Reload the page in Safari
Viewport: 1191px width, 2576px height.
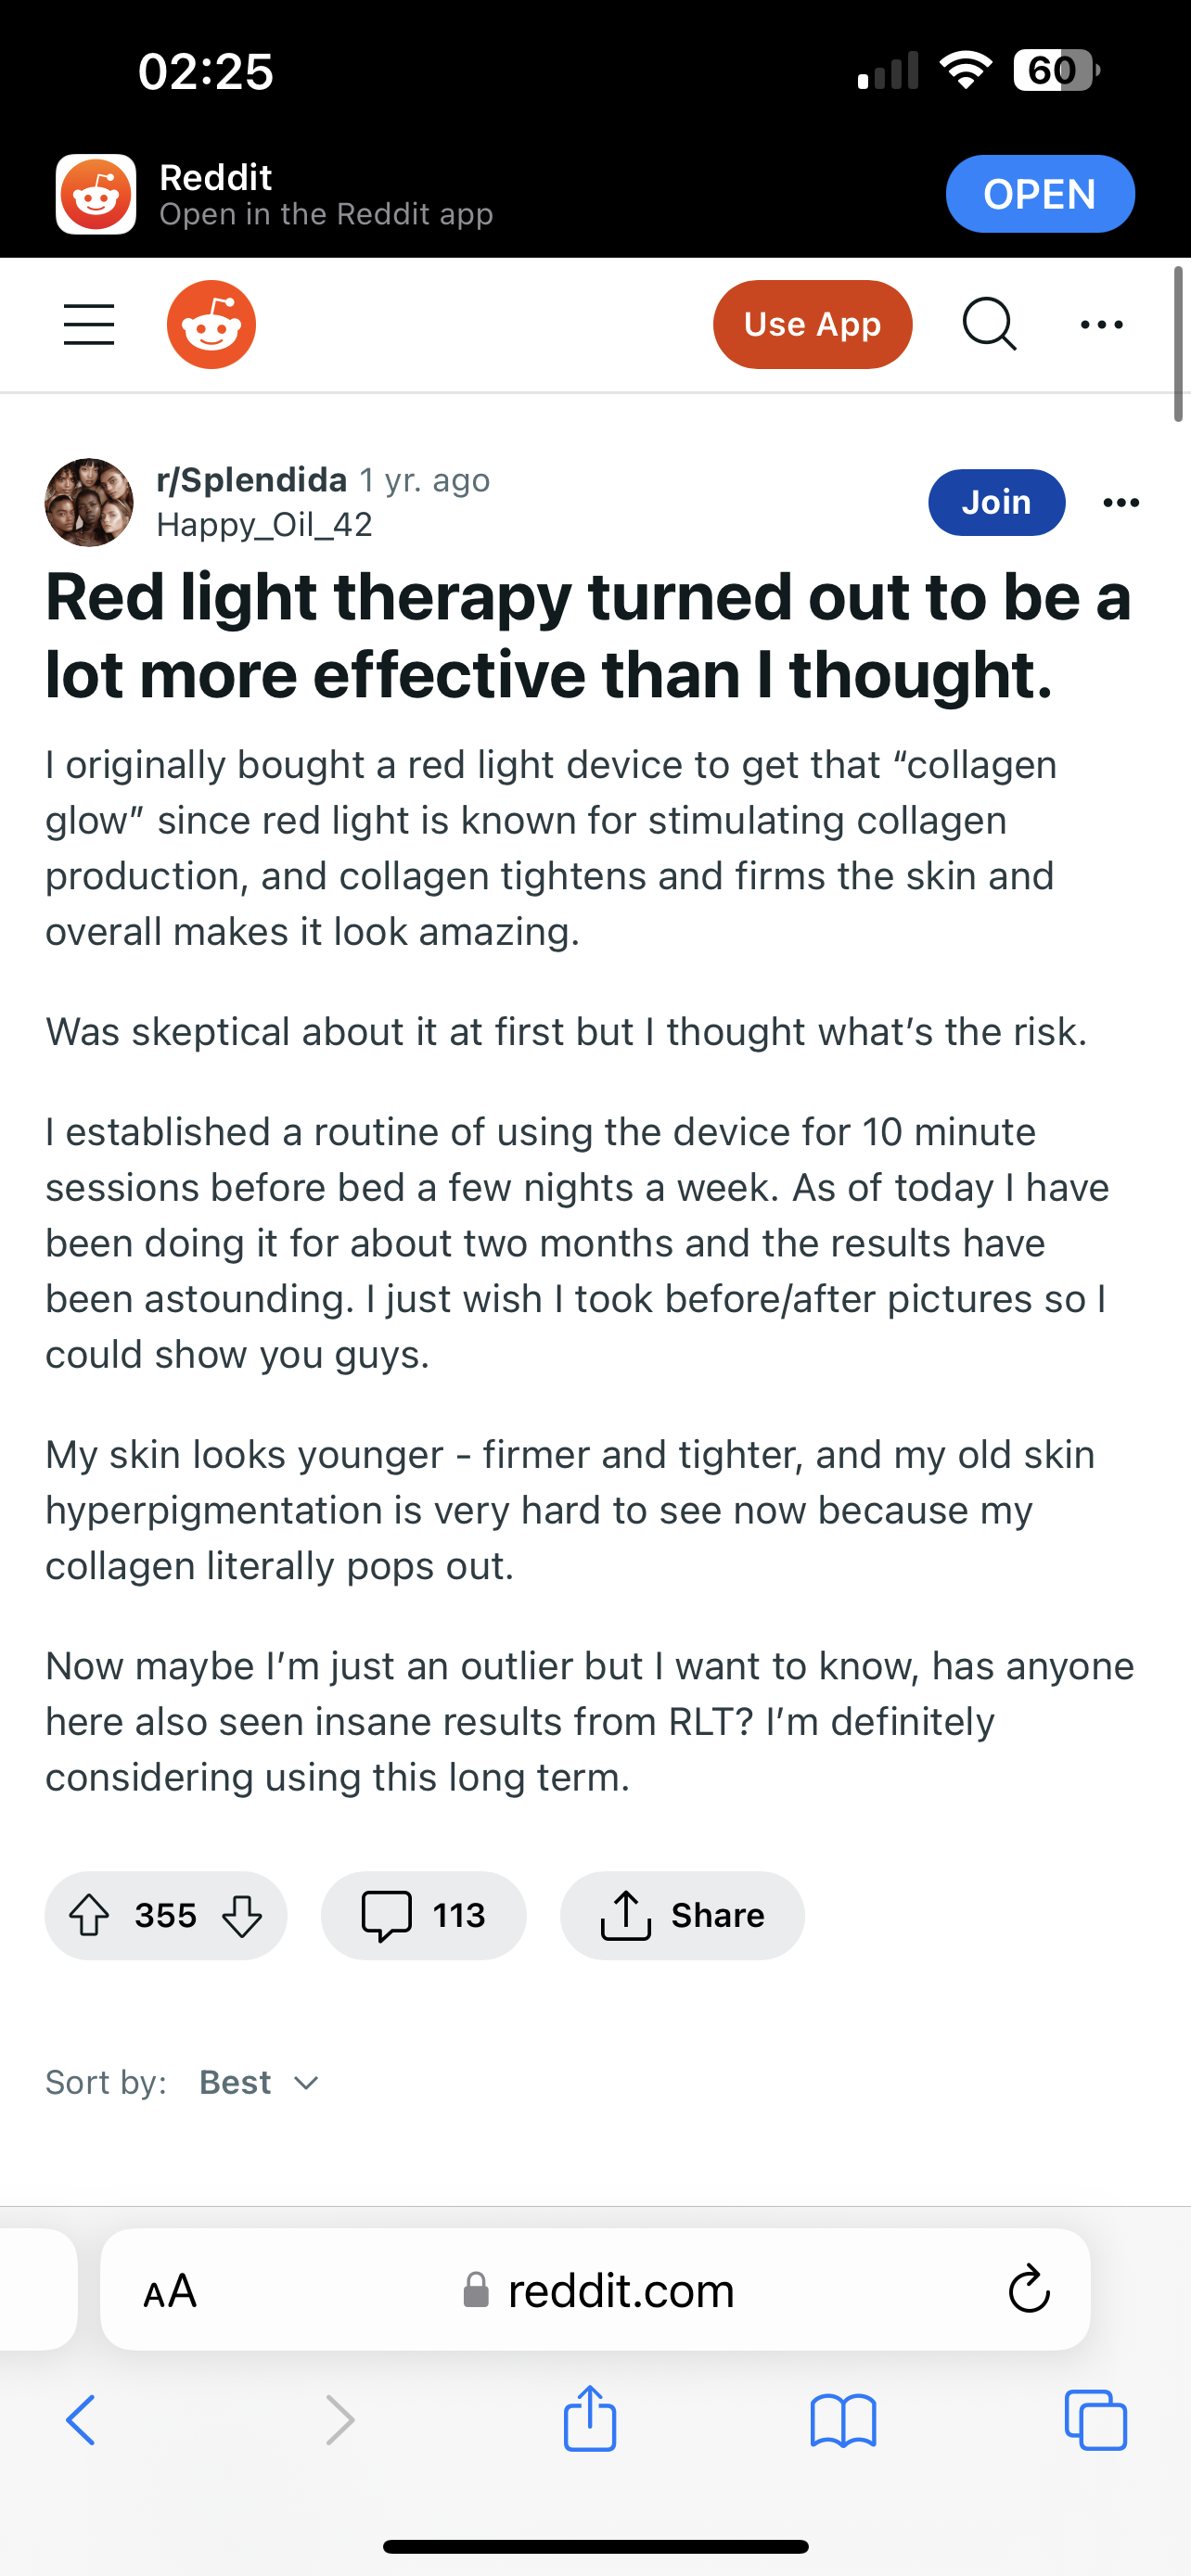pyautogui.click(x=1028, y=2290)
